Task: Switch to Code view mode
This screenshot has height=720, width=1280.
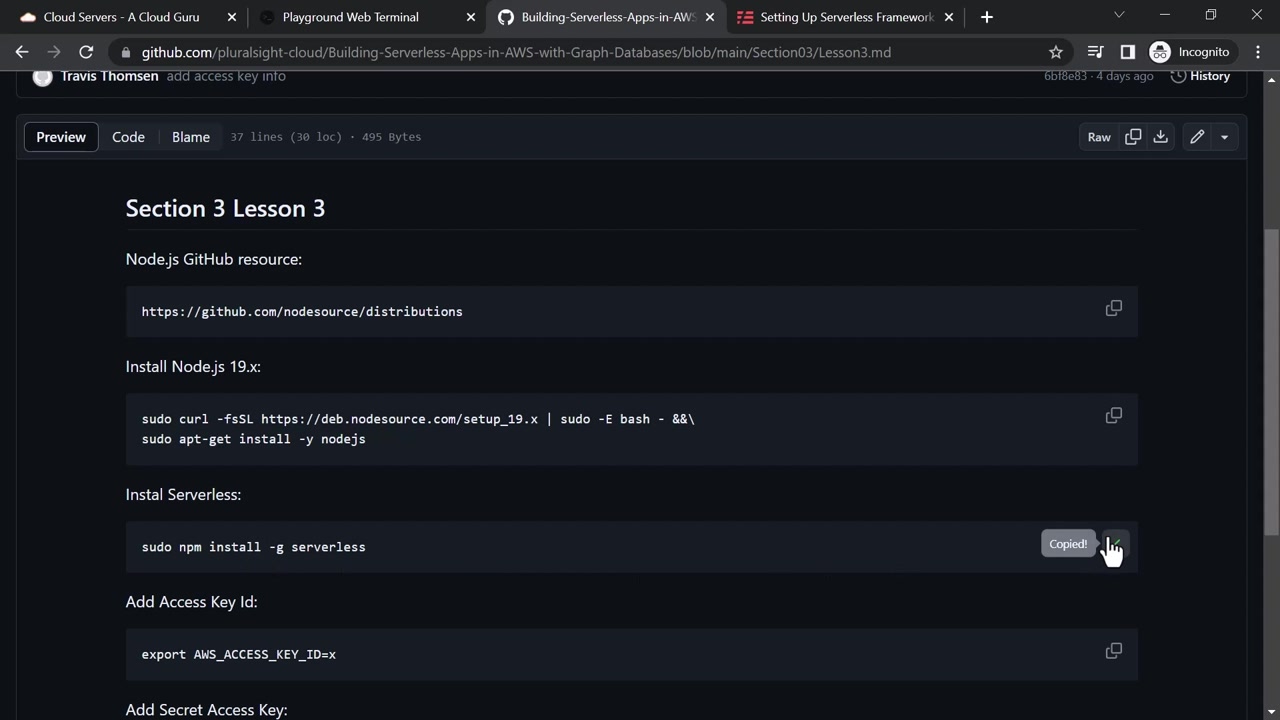Action: 128,137
